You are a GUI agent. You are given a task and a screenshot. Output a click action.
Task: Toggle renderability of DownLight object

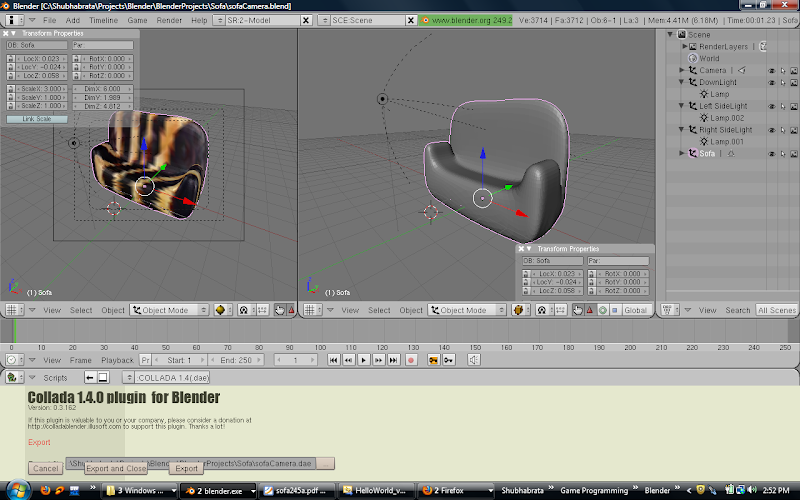point(792,83)
